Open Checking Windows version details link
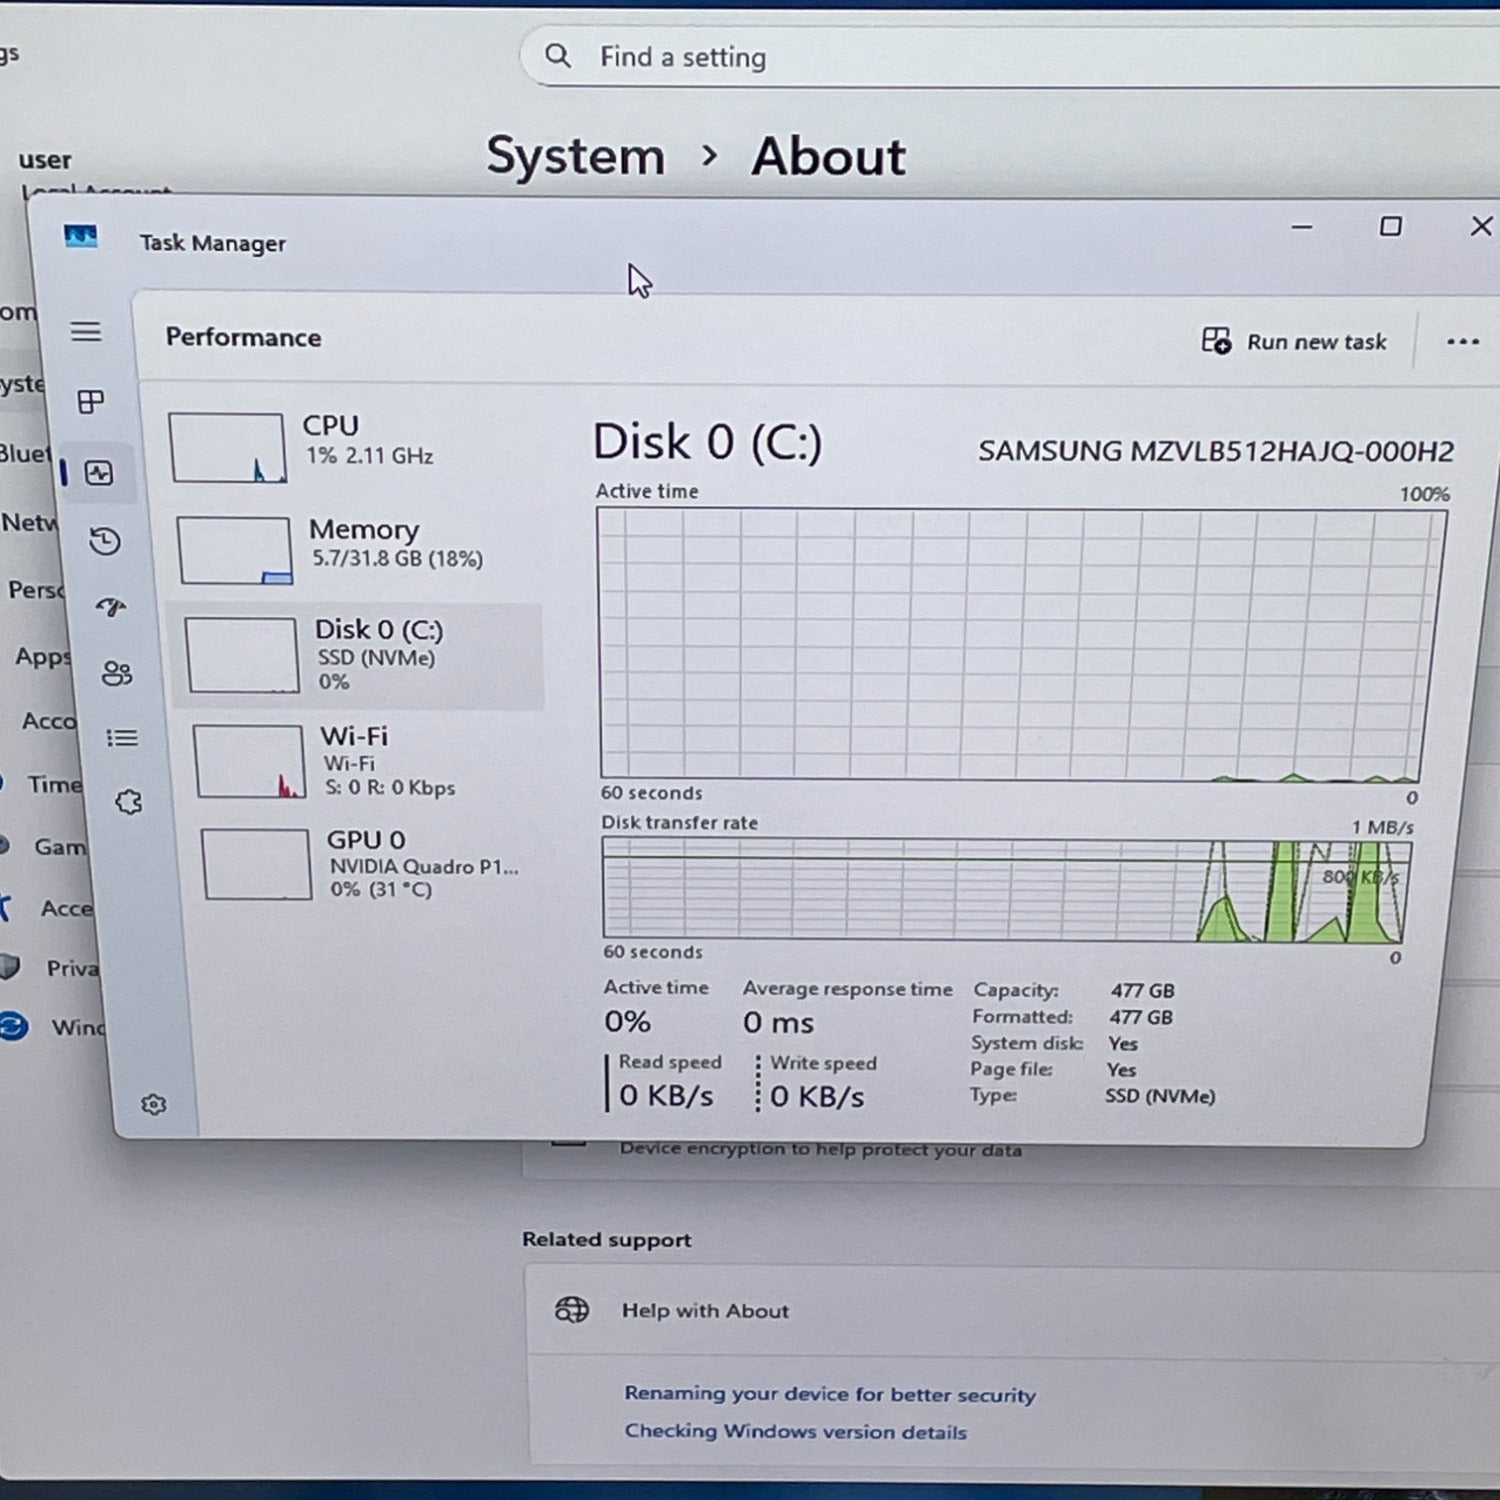This screenshot has width=1500, height=1500. click(x=795, y=1431)
